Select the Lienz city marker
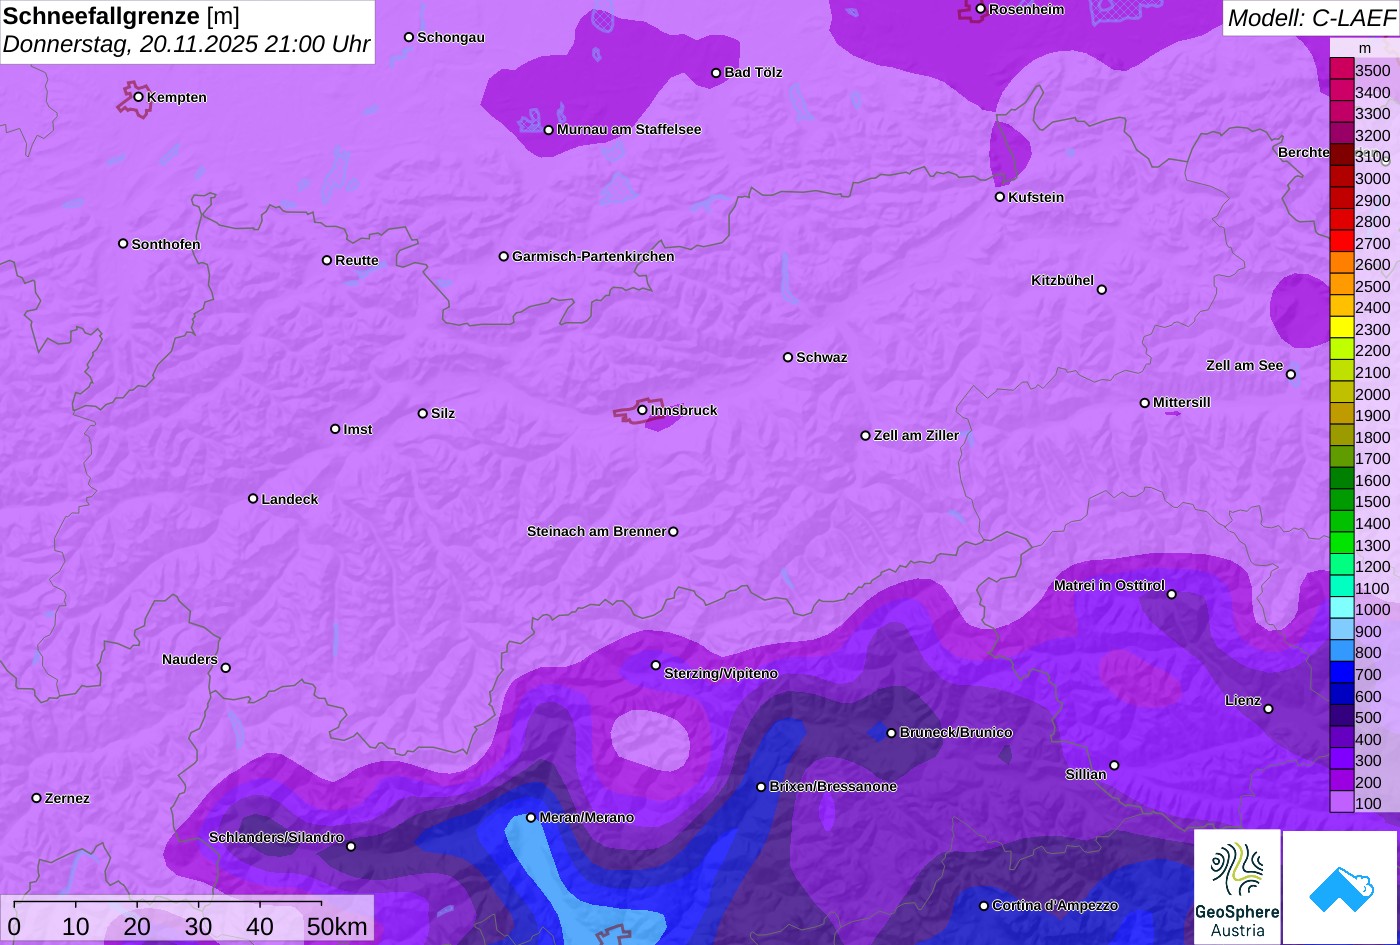1400x945 pixels. point(1268,709)
